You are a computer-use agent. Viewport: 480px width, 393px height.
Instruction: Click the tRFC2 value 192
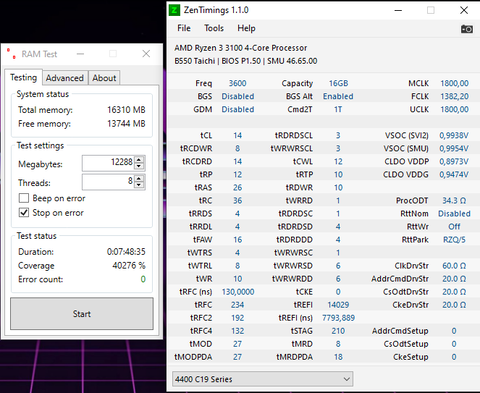tap(237, 318)
